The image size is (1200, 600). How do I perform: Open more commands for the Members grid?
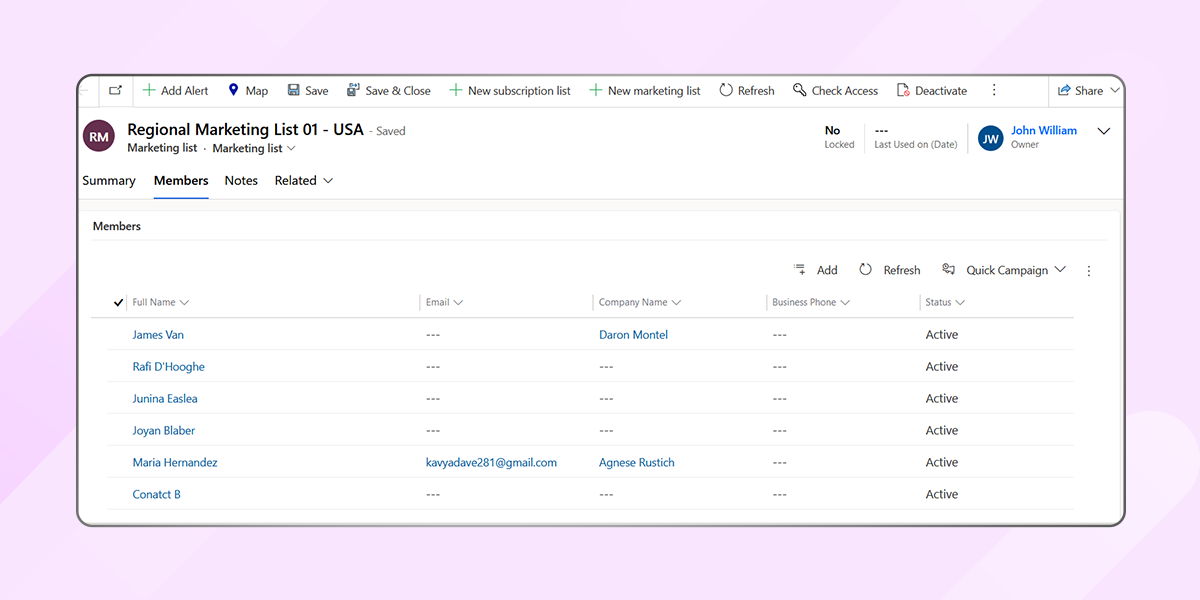pyautogui.click(x=1089, y=270)
